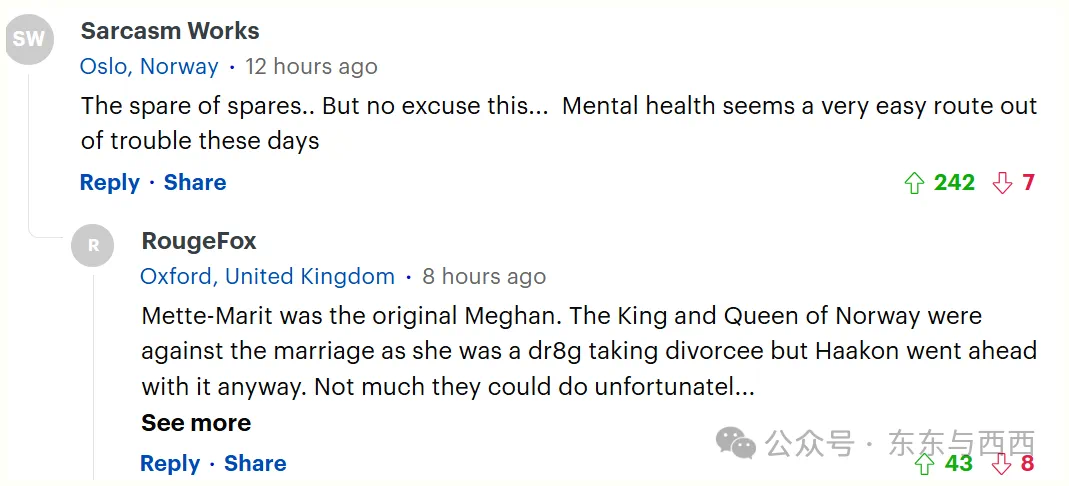Reply to RougeFox's comment
Screen dimensions: 1069x486
(x=170, y=464)
